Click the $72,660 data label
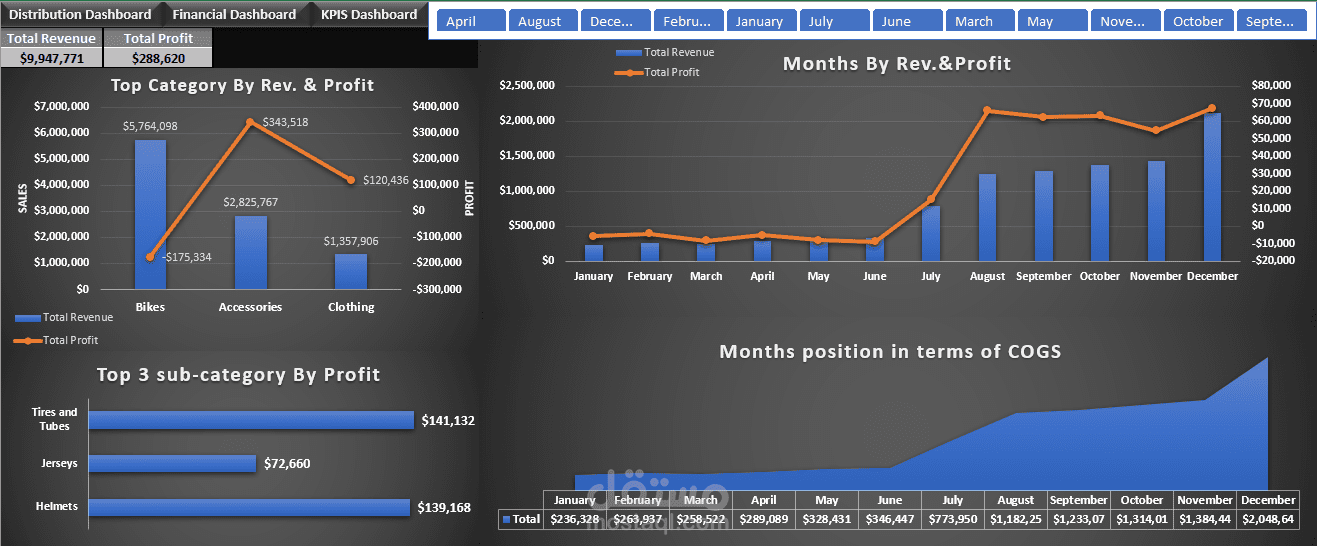 [x=287, y=464]
